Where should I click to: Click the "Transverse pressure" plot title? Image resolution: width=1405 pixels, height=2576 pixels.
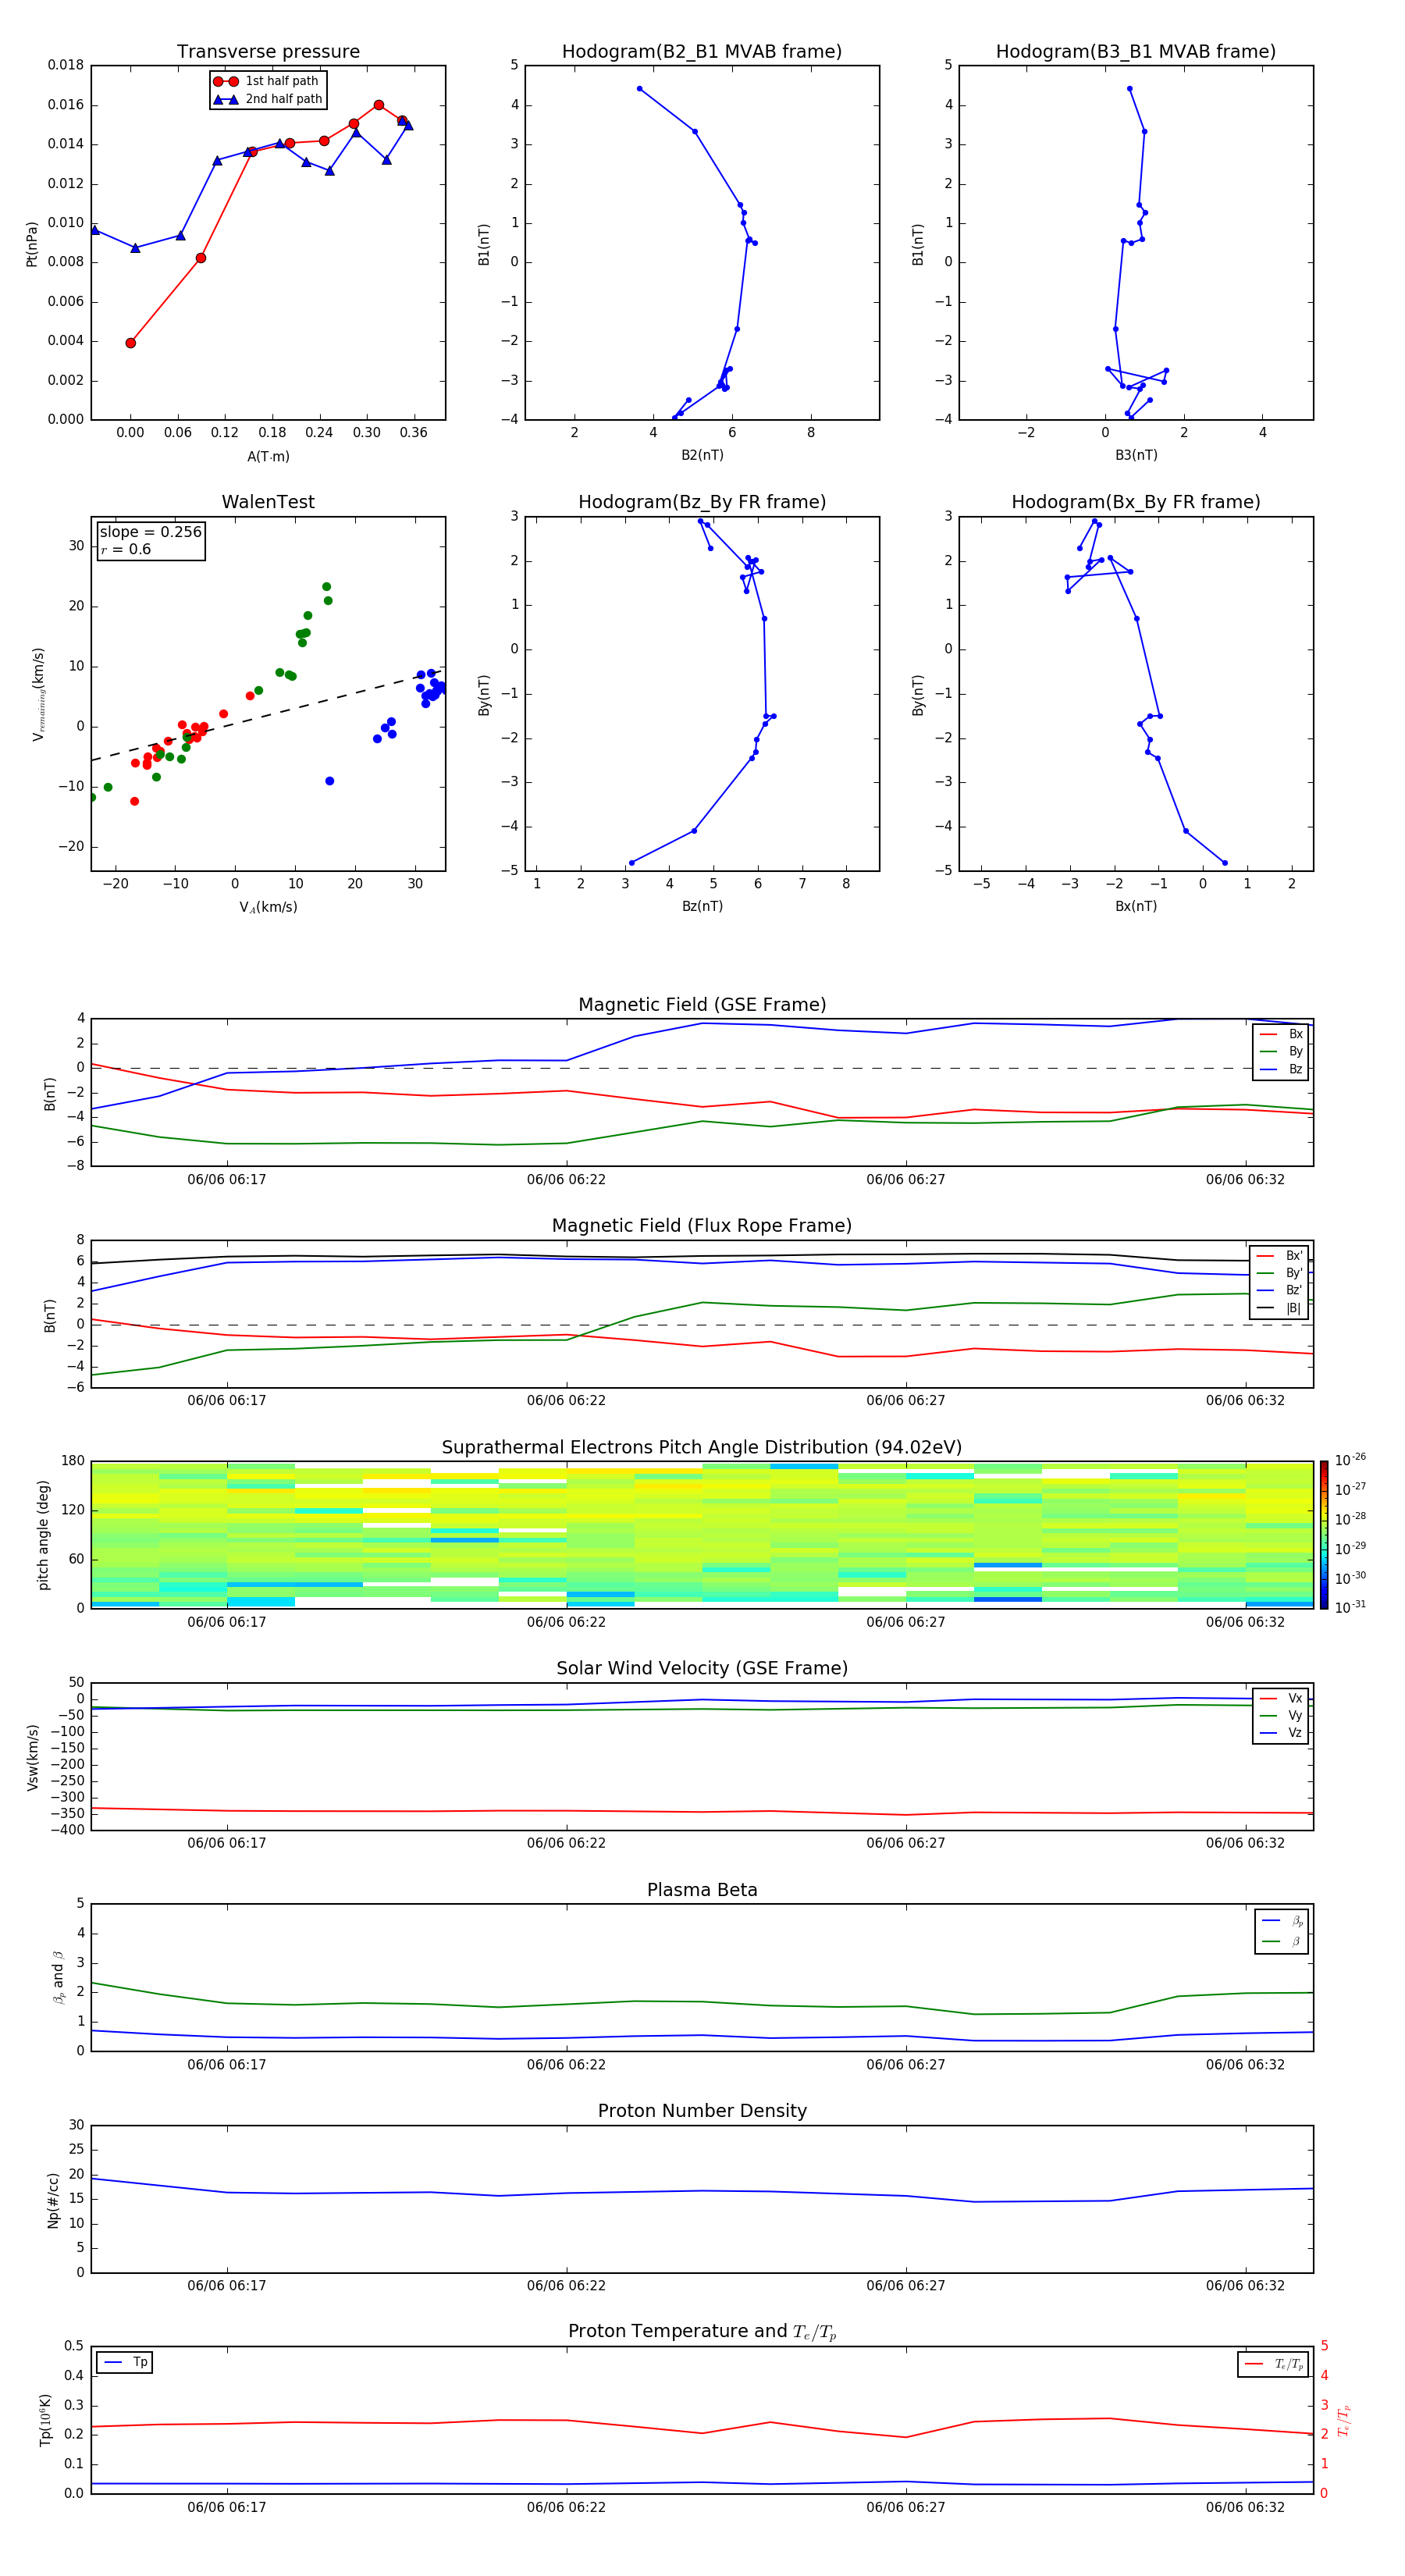click(x=268, y=52)
